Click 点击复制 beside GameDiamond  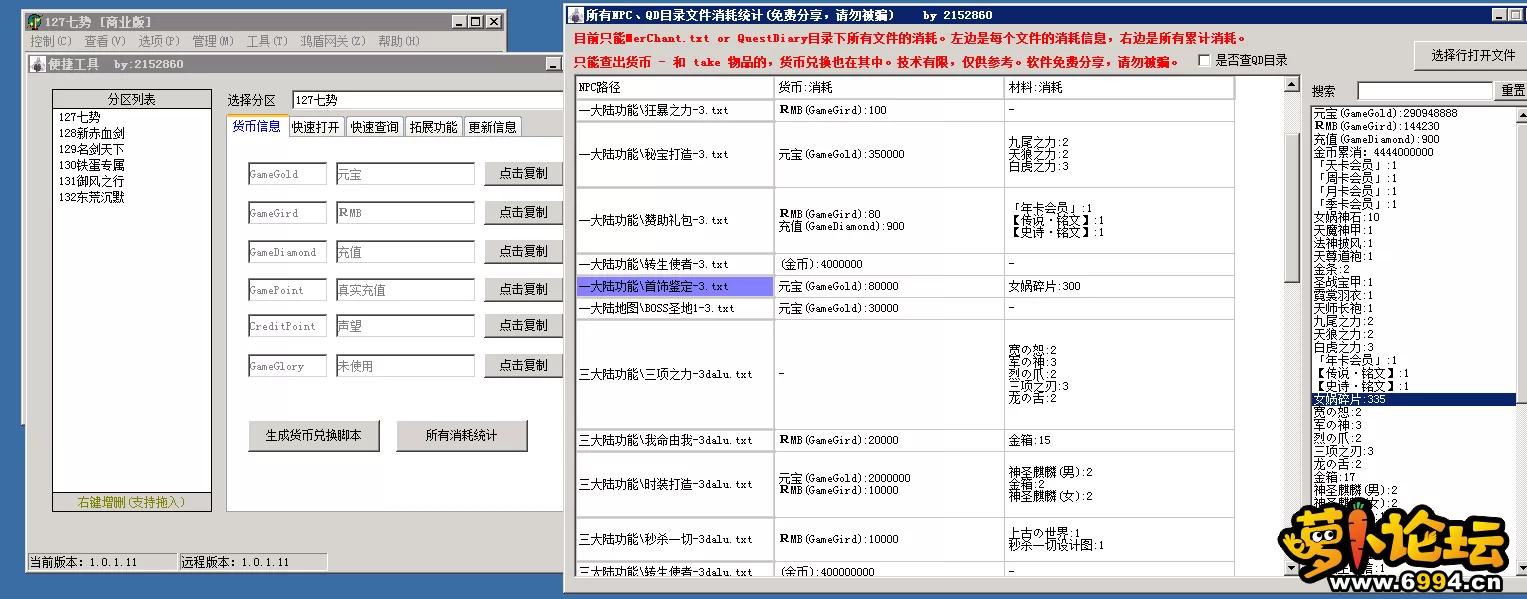pyautogui.click(x=524, y=251)
